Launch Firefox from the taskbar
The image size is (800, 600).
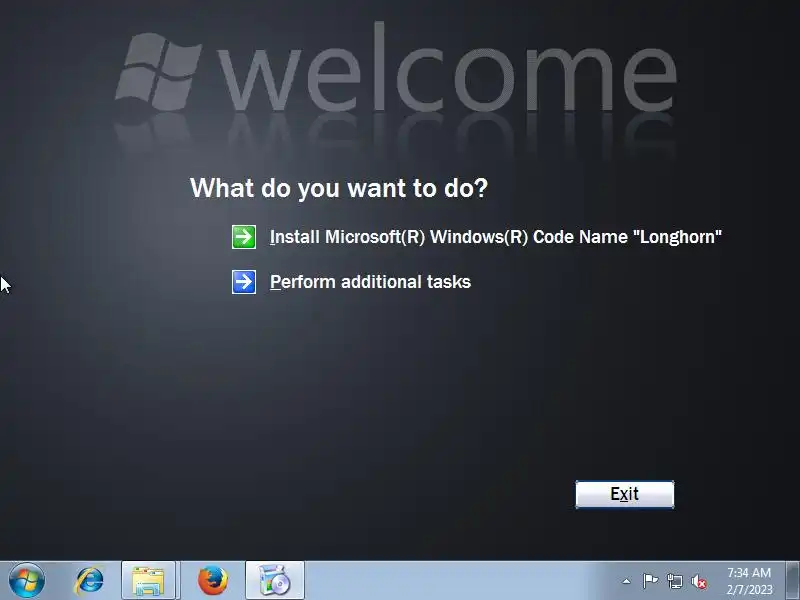[x=212, y=581]
